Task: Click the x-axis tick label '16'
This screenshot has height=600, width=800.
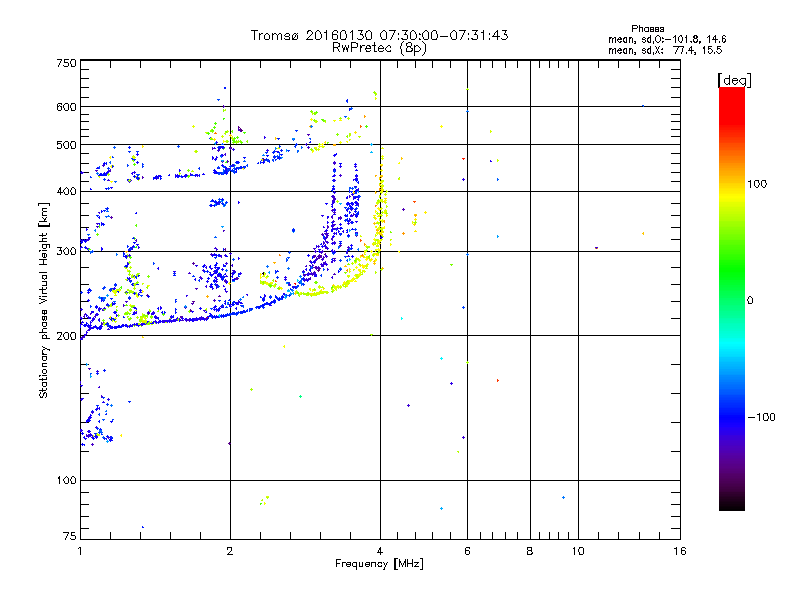Action: (x=680, y=551)
